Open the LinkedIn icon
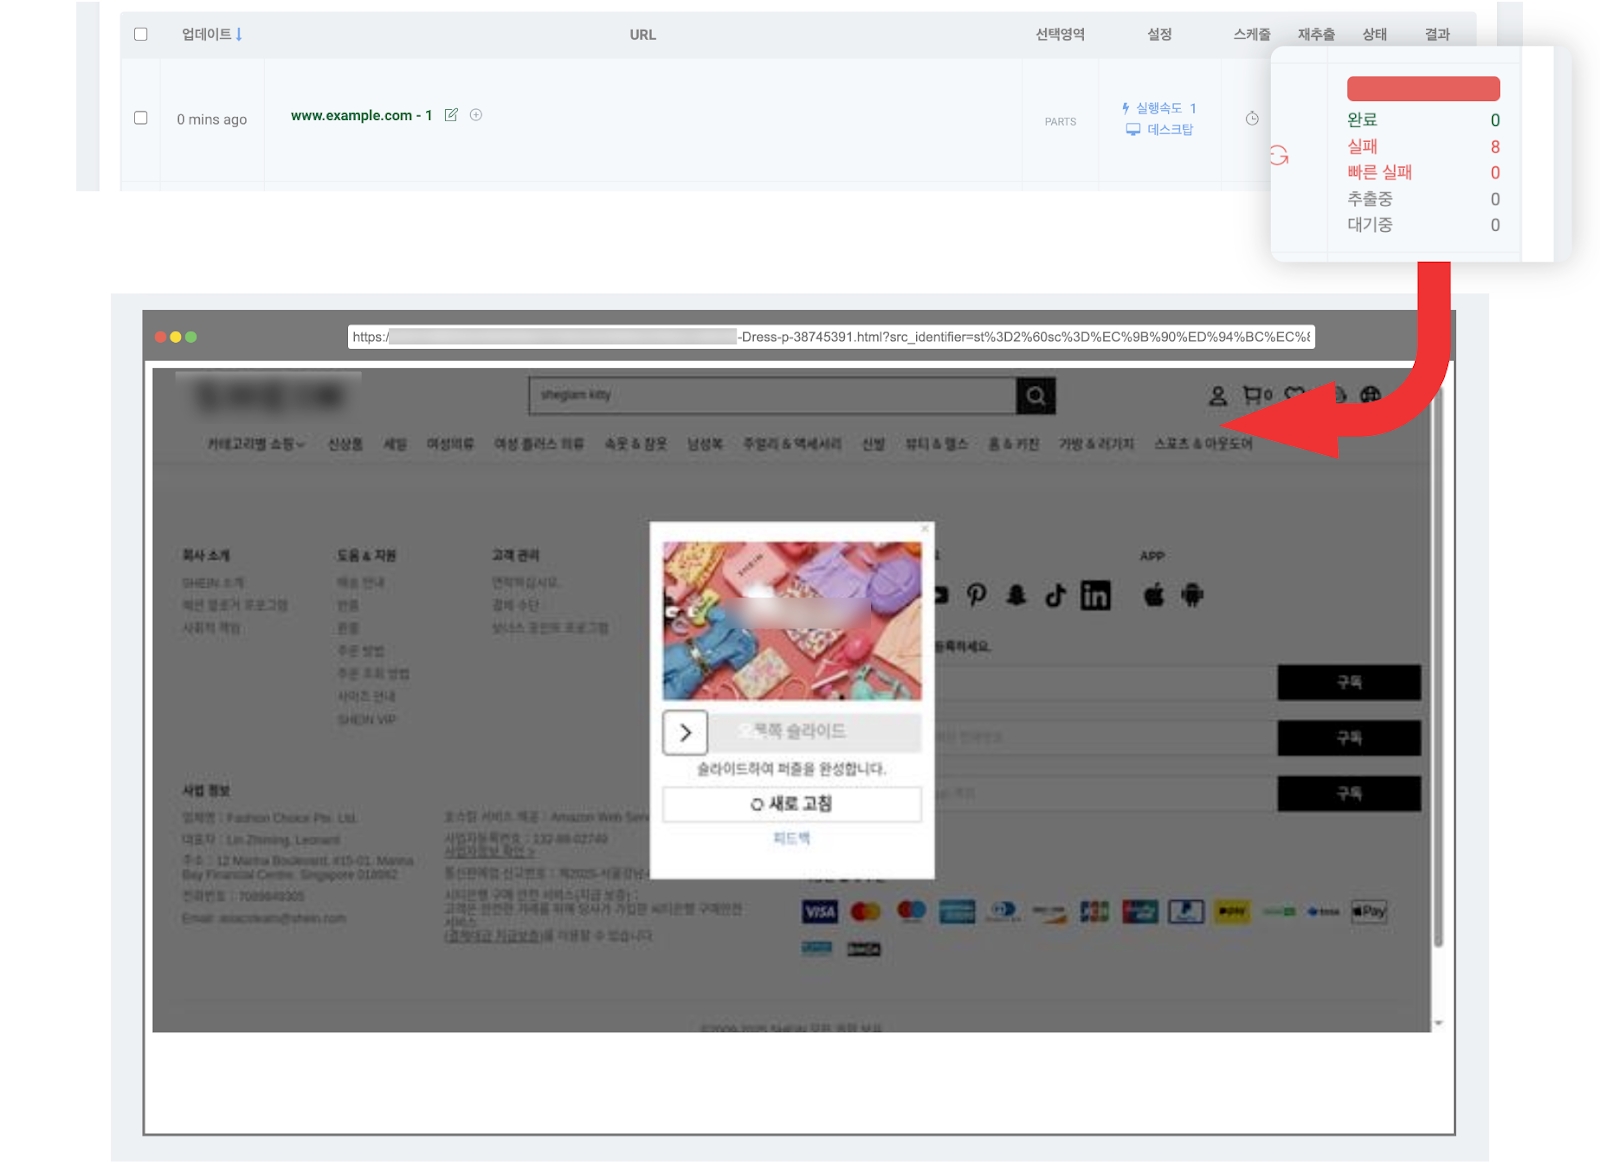Image resolution: width=1600 pixels, height=1165 pixels. point(1095,596)
